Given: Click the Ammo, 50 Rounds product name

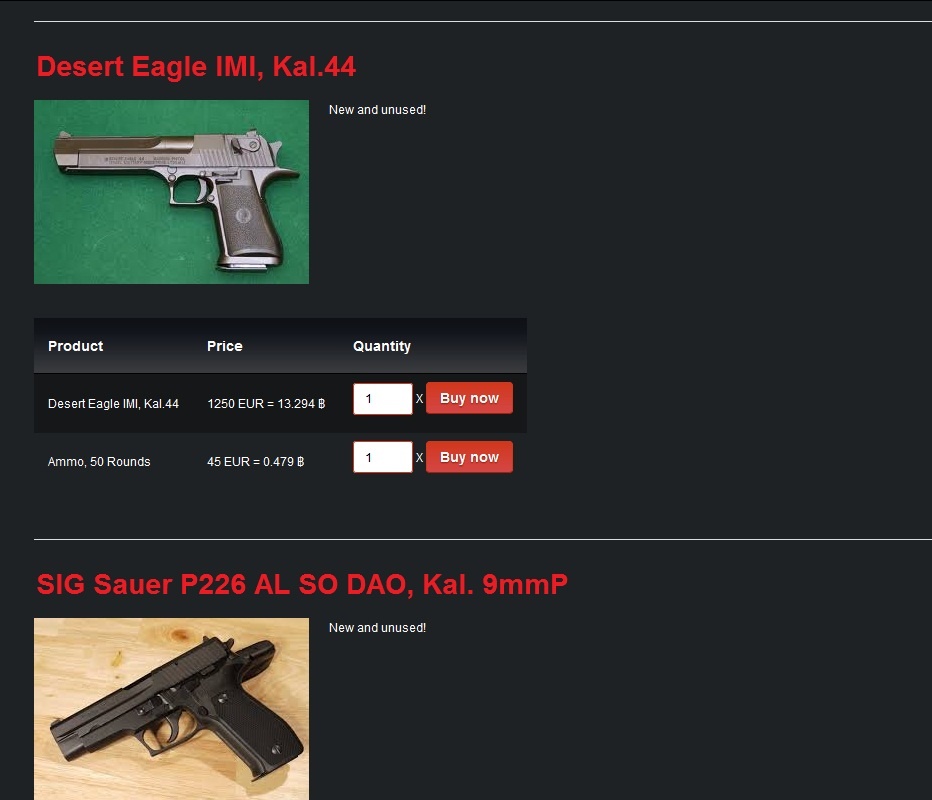Looking at the screenshot, I should (x=99, y=462).
